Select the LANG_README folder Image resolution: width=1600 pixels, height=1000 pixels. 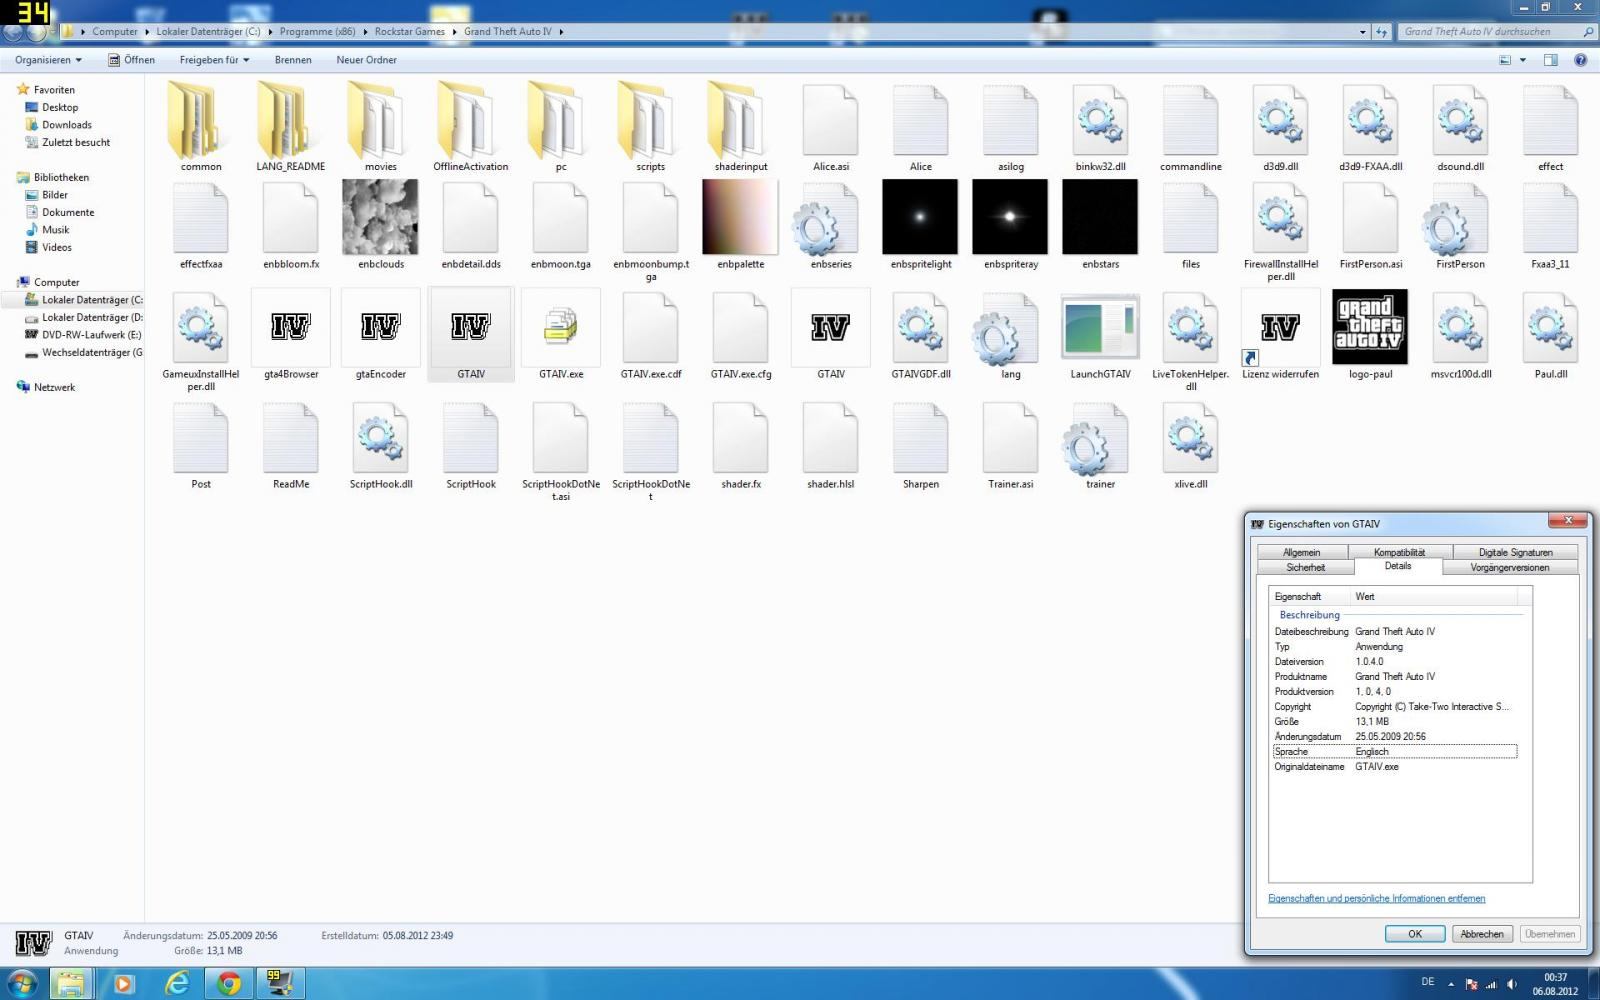point(290,120)
